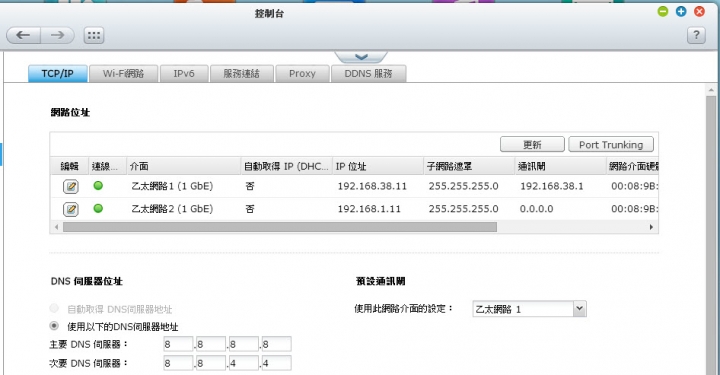Screen dimensions: 720x375
Task: Click the 自動取得 IP (DHC... column header
Action: (x=287, y=166)
